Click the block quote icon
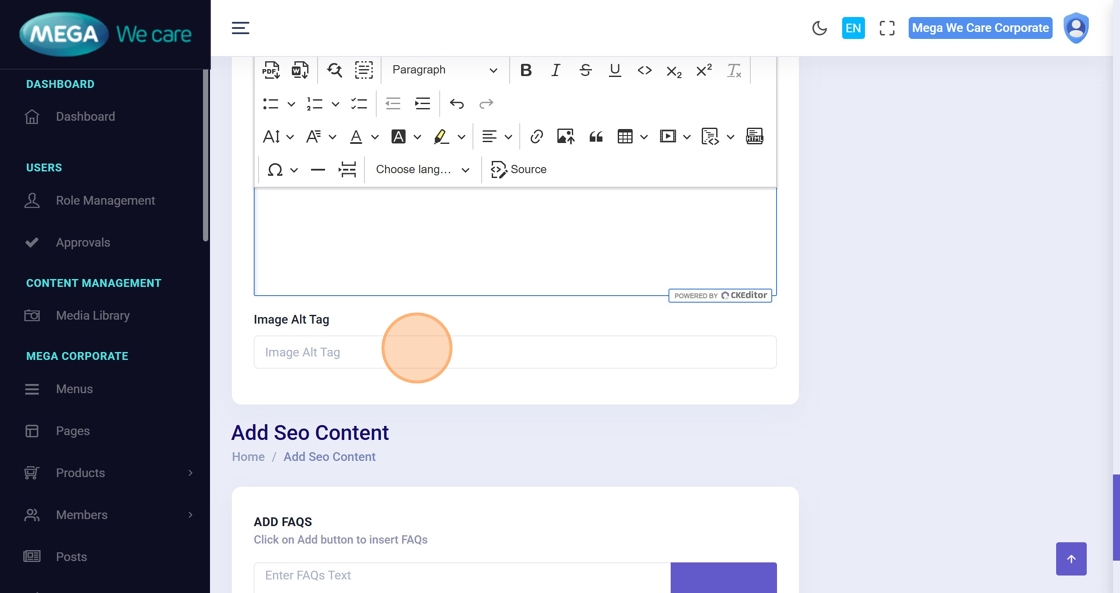Image resolution: width=1120 pixels, height=593 pixels. coord(596,137)
